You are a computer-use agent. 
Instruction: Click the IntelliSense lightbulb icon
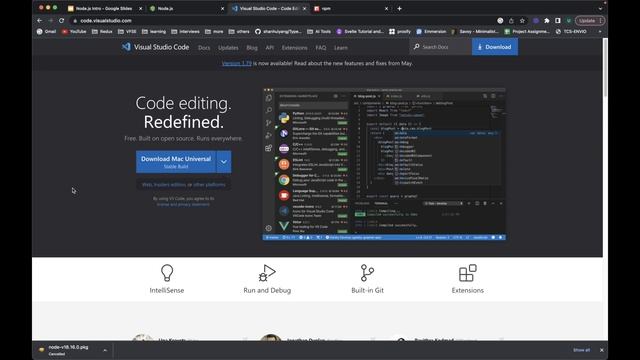167,273
